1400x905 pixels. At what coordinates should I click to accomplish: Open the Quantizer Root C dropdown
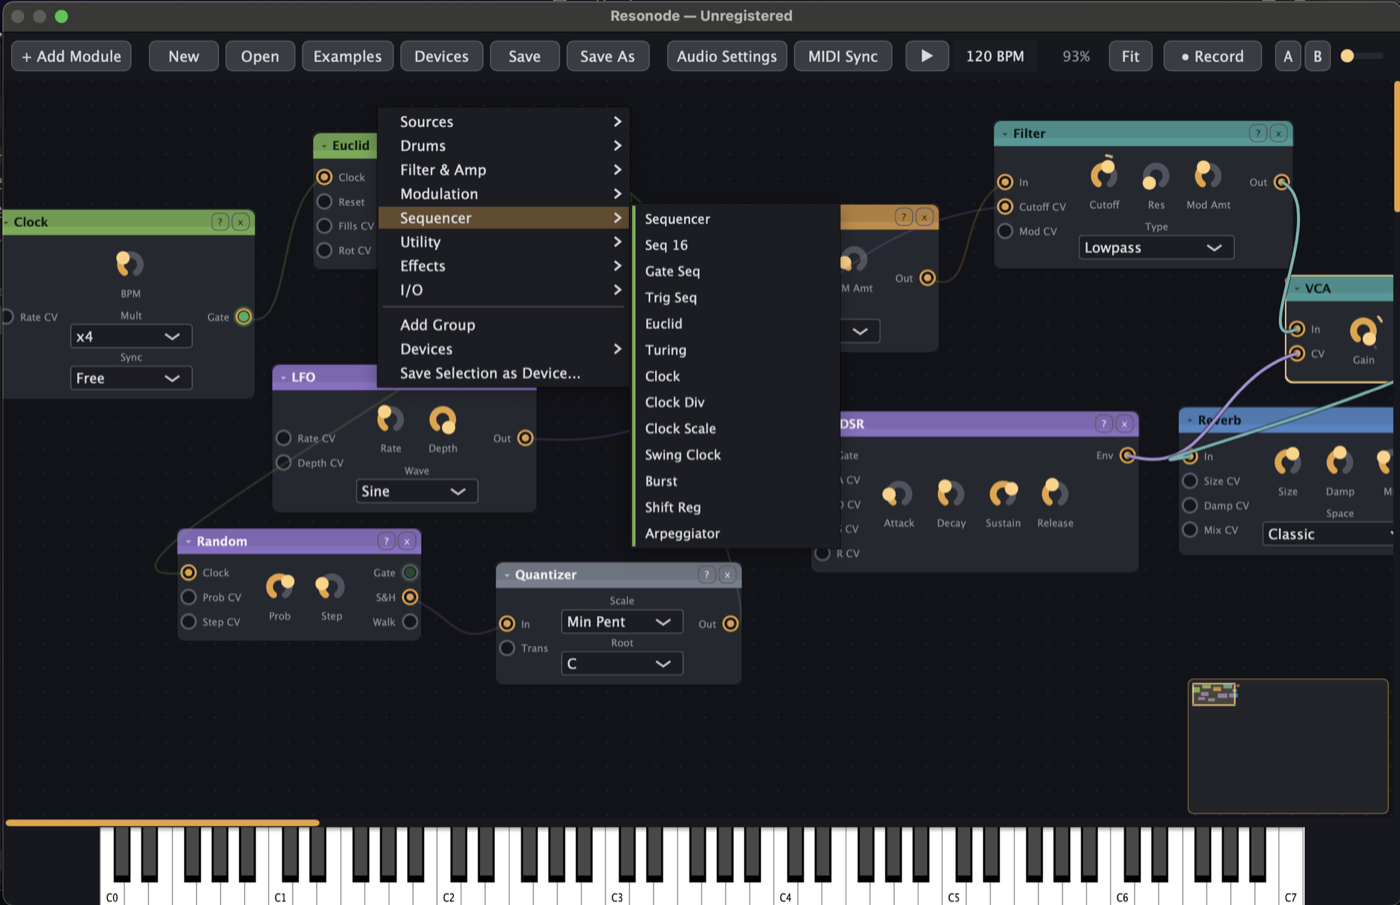[x=622, y=664]
